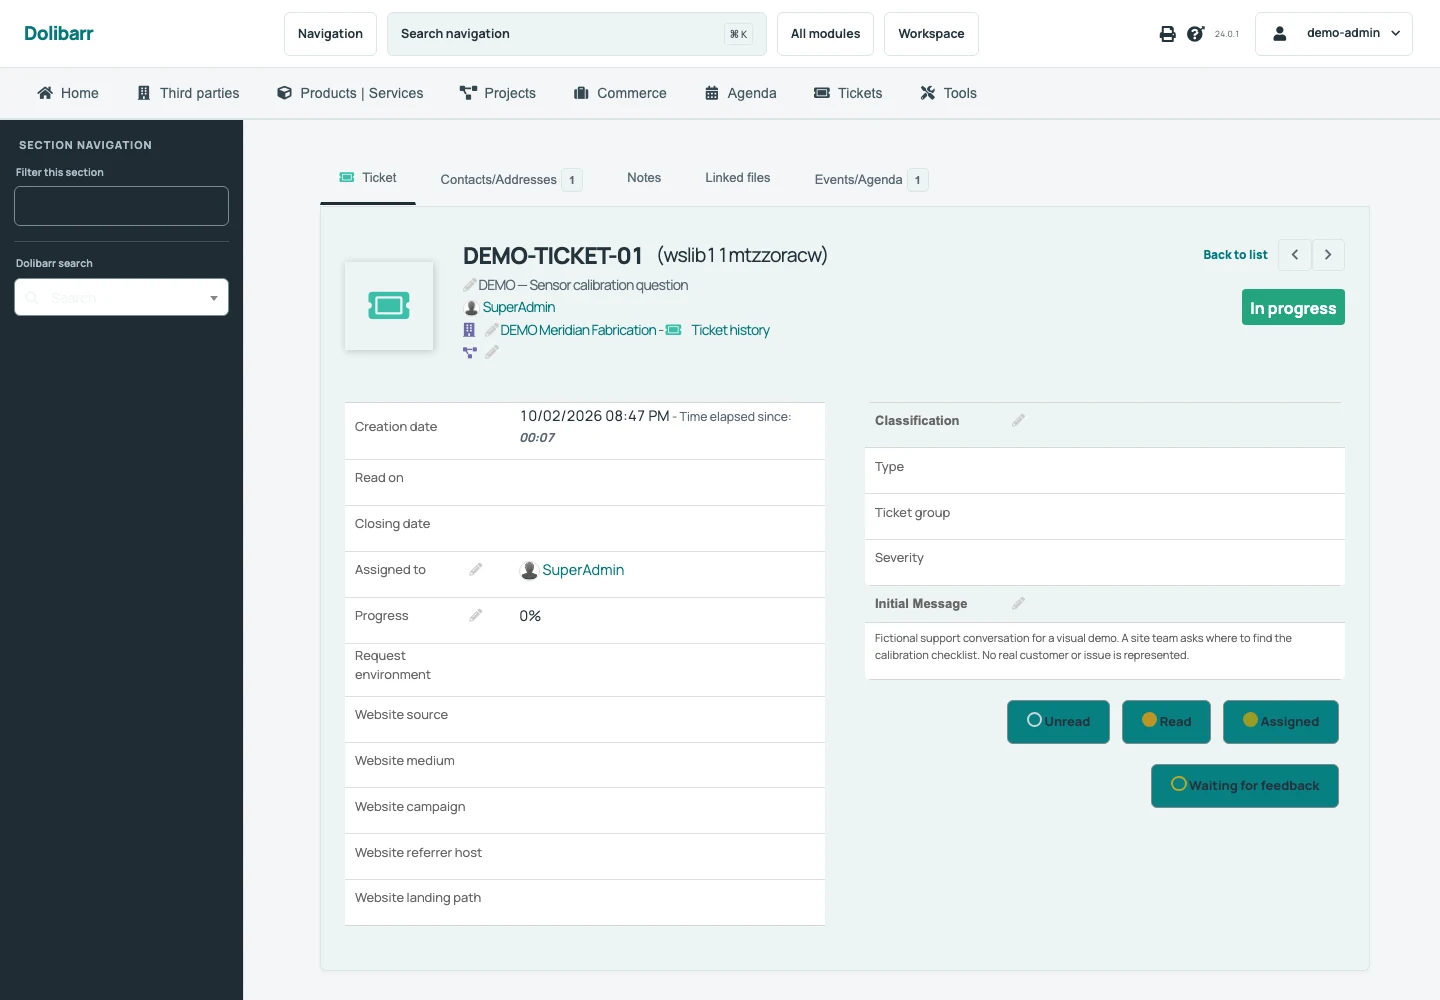1440x1000 pixels.
Task: Go to next ticket arrow
Action: coord(1328,255)
